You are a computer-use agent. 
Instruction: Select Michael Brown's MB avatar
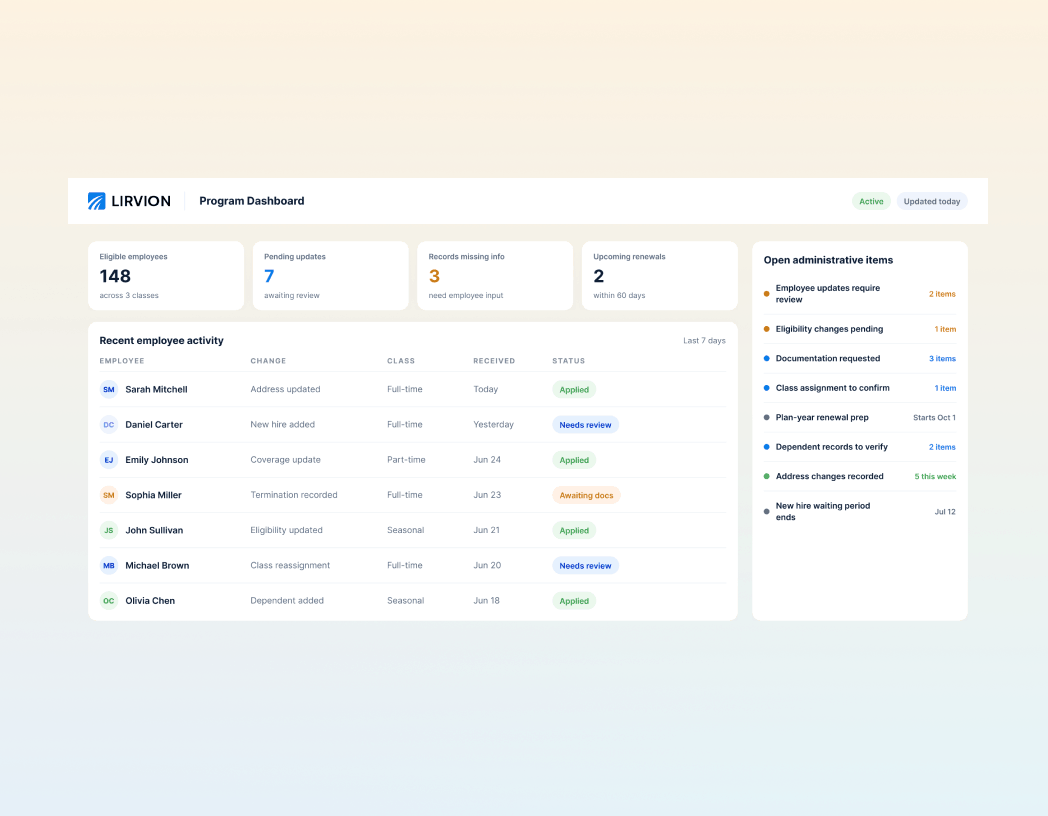click(x=109, y=565)
